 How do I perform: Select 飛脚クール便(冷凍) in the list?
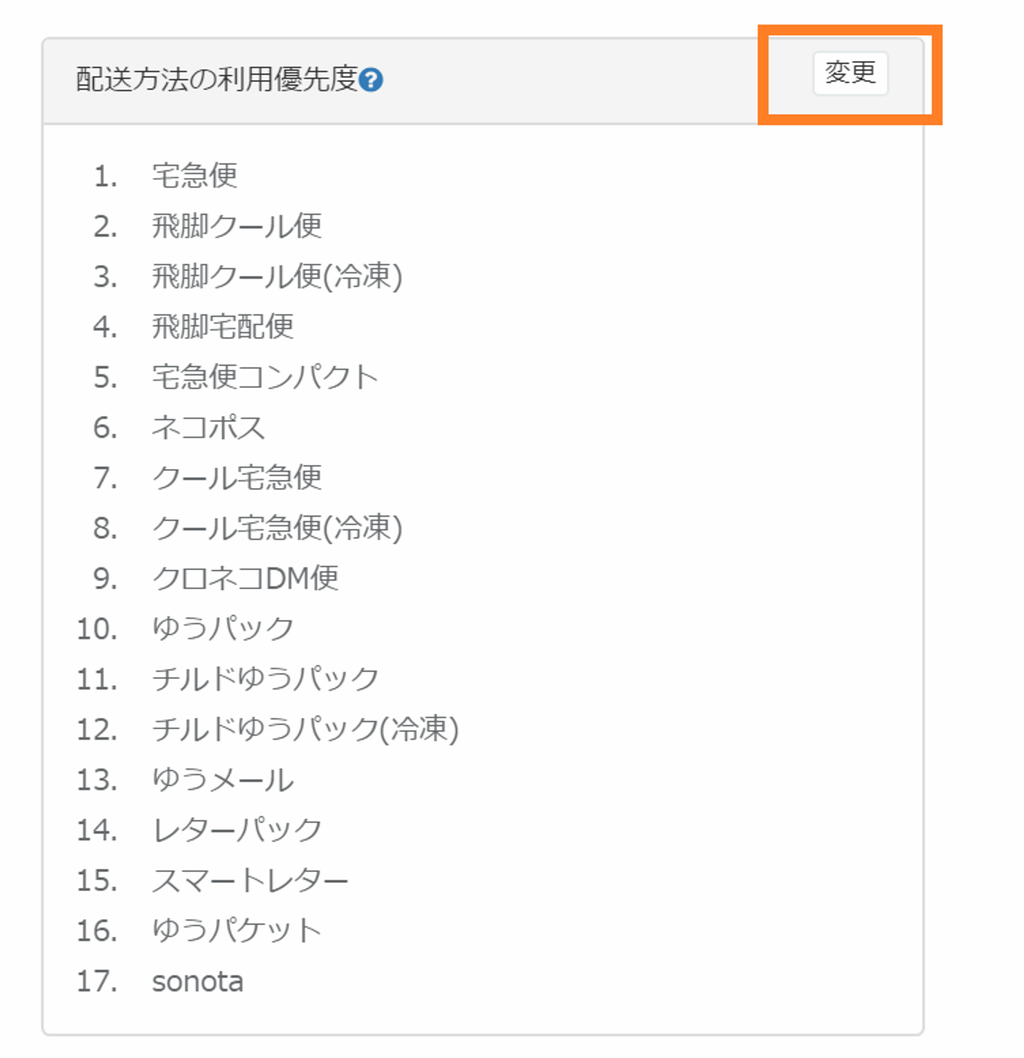tap(276, 276)
